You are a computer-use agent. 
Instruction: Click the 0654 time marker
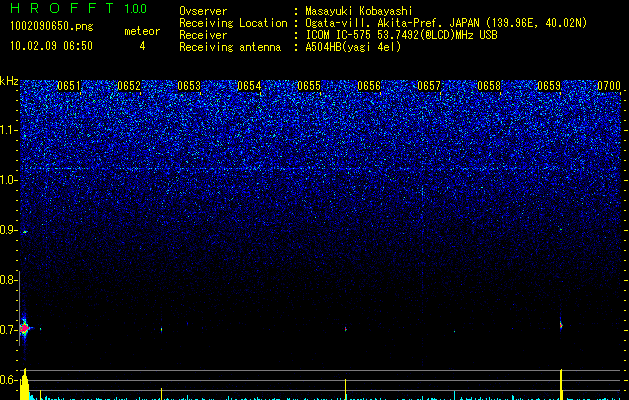coord(249,86)
